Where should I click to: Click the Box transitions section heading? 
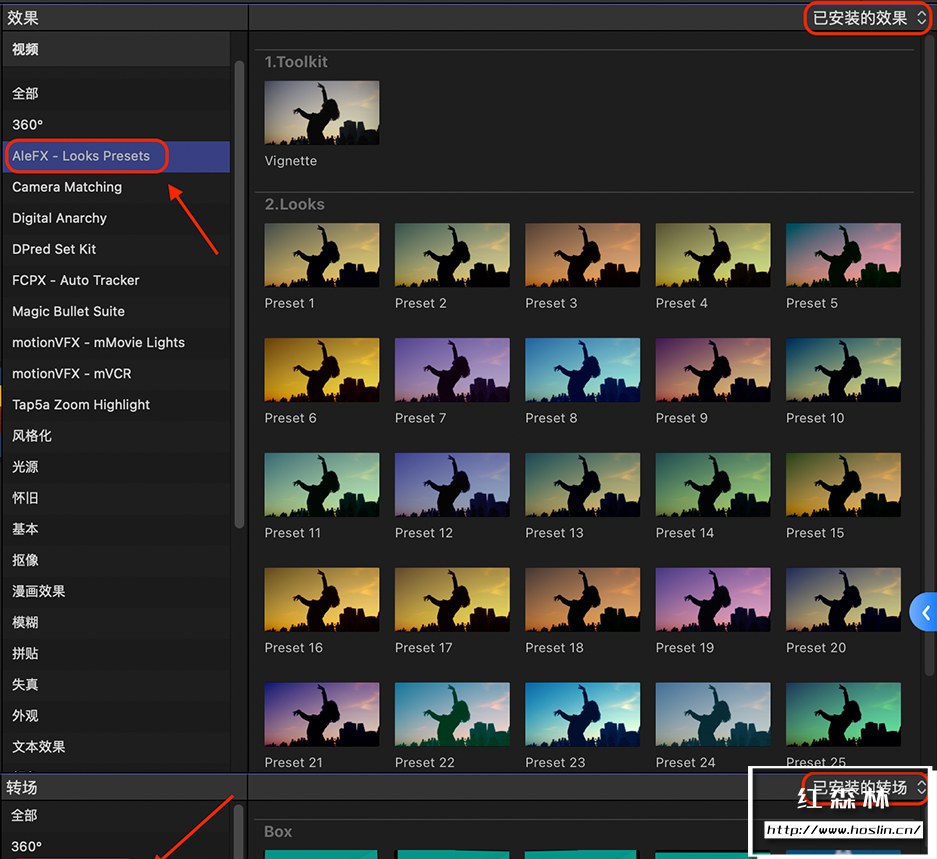(278, 832)
